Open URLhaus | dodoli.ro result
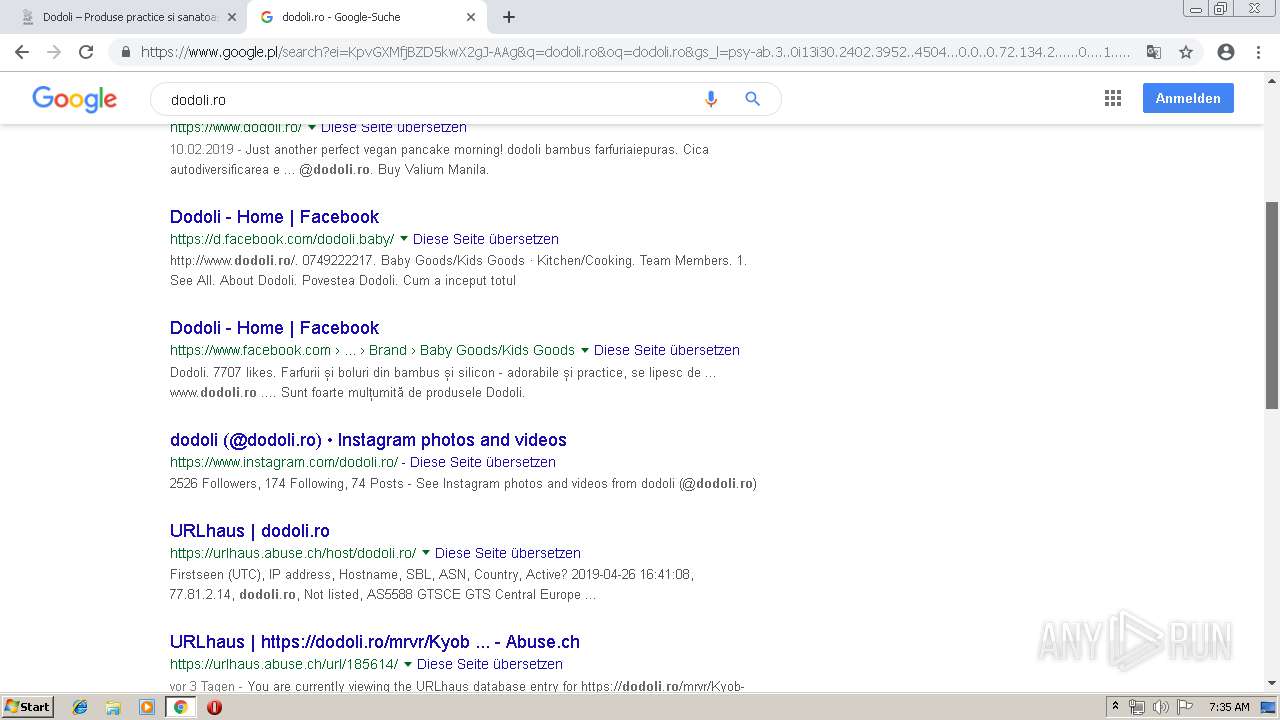The image size is (1280, 720). pyautogui.click(x=250, y=531)
